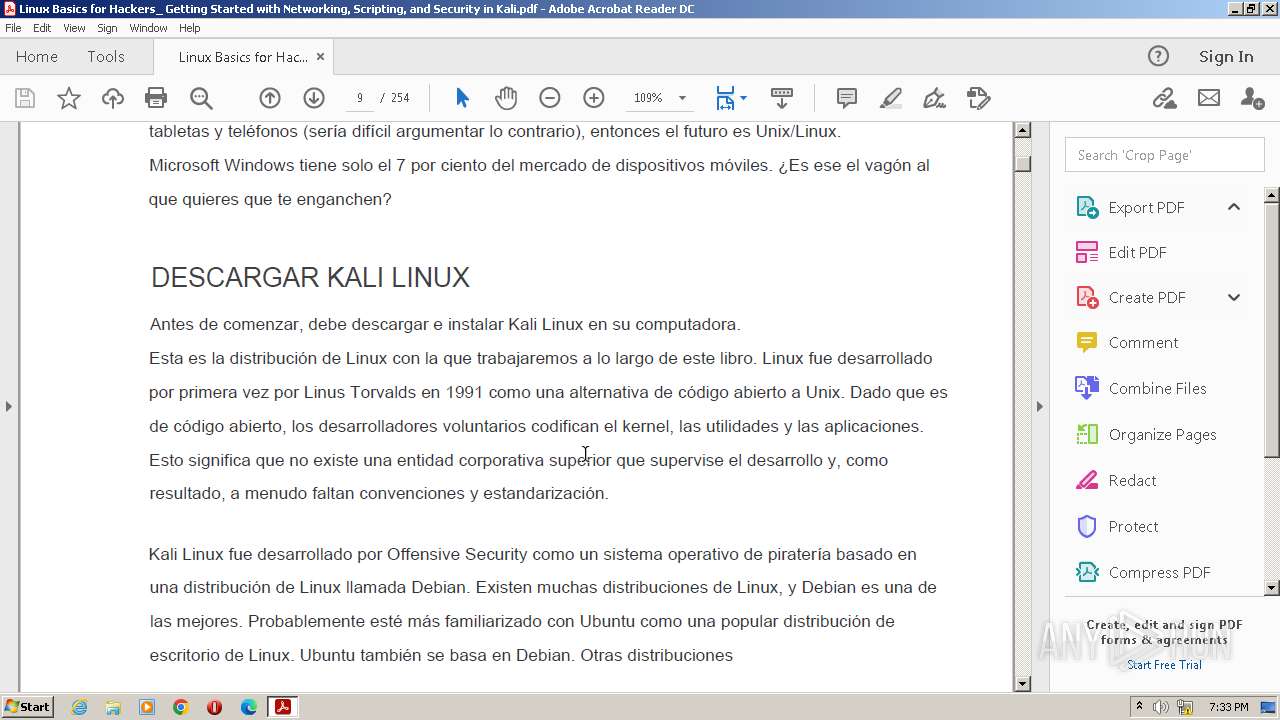Open help question mark icon
This screenshot has width=1280, height=720.
pyautogui.click(x=1158, y=56)
